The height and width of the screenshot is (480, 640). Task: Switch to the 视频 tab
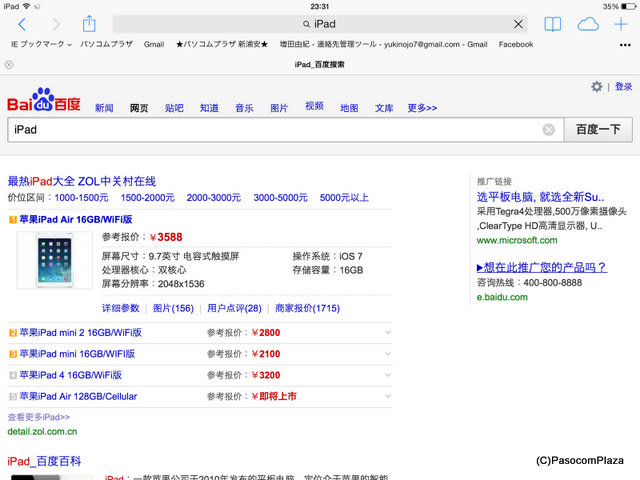314,106
